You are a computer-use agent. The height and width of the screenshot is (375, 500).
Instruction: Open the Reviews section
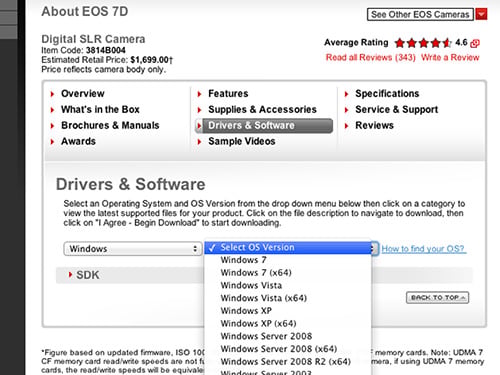coord(374,125)
